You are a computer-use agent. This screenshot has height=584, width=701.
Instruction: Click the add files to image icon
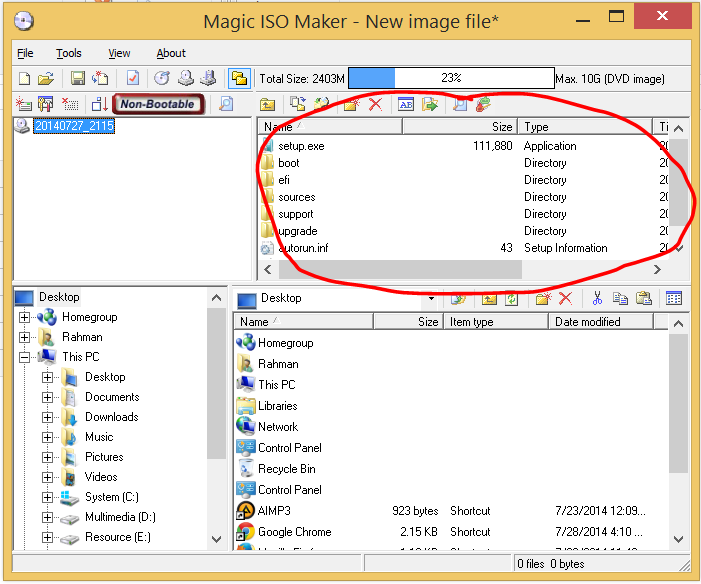tap(23, 104)
